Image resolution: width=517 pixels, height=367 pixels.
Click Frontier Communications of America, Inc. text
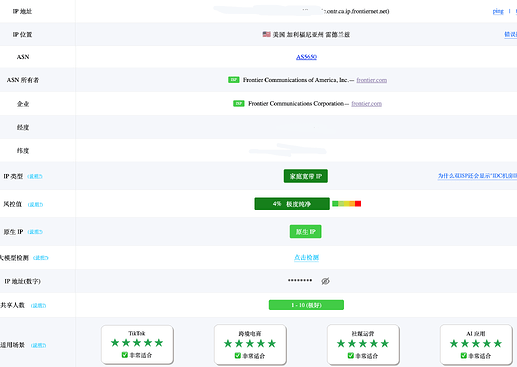(295, 80)
